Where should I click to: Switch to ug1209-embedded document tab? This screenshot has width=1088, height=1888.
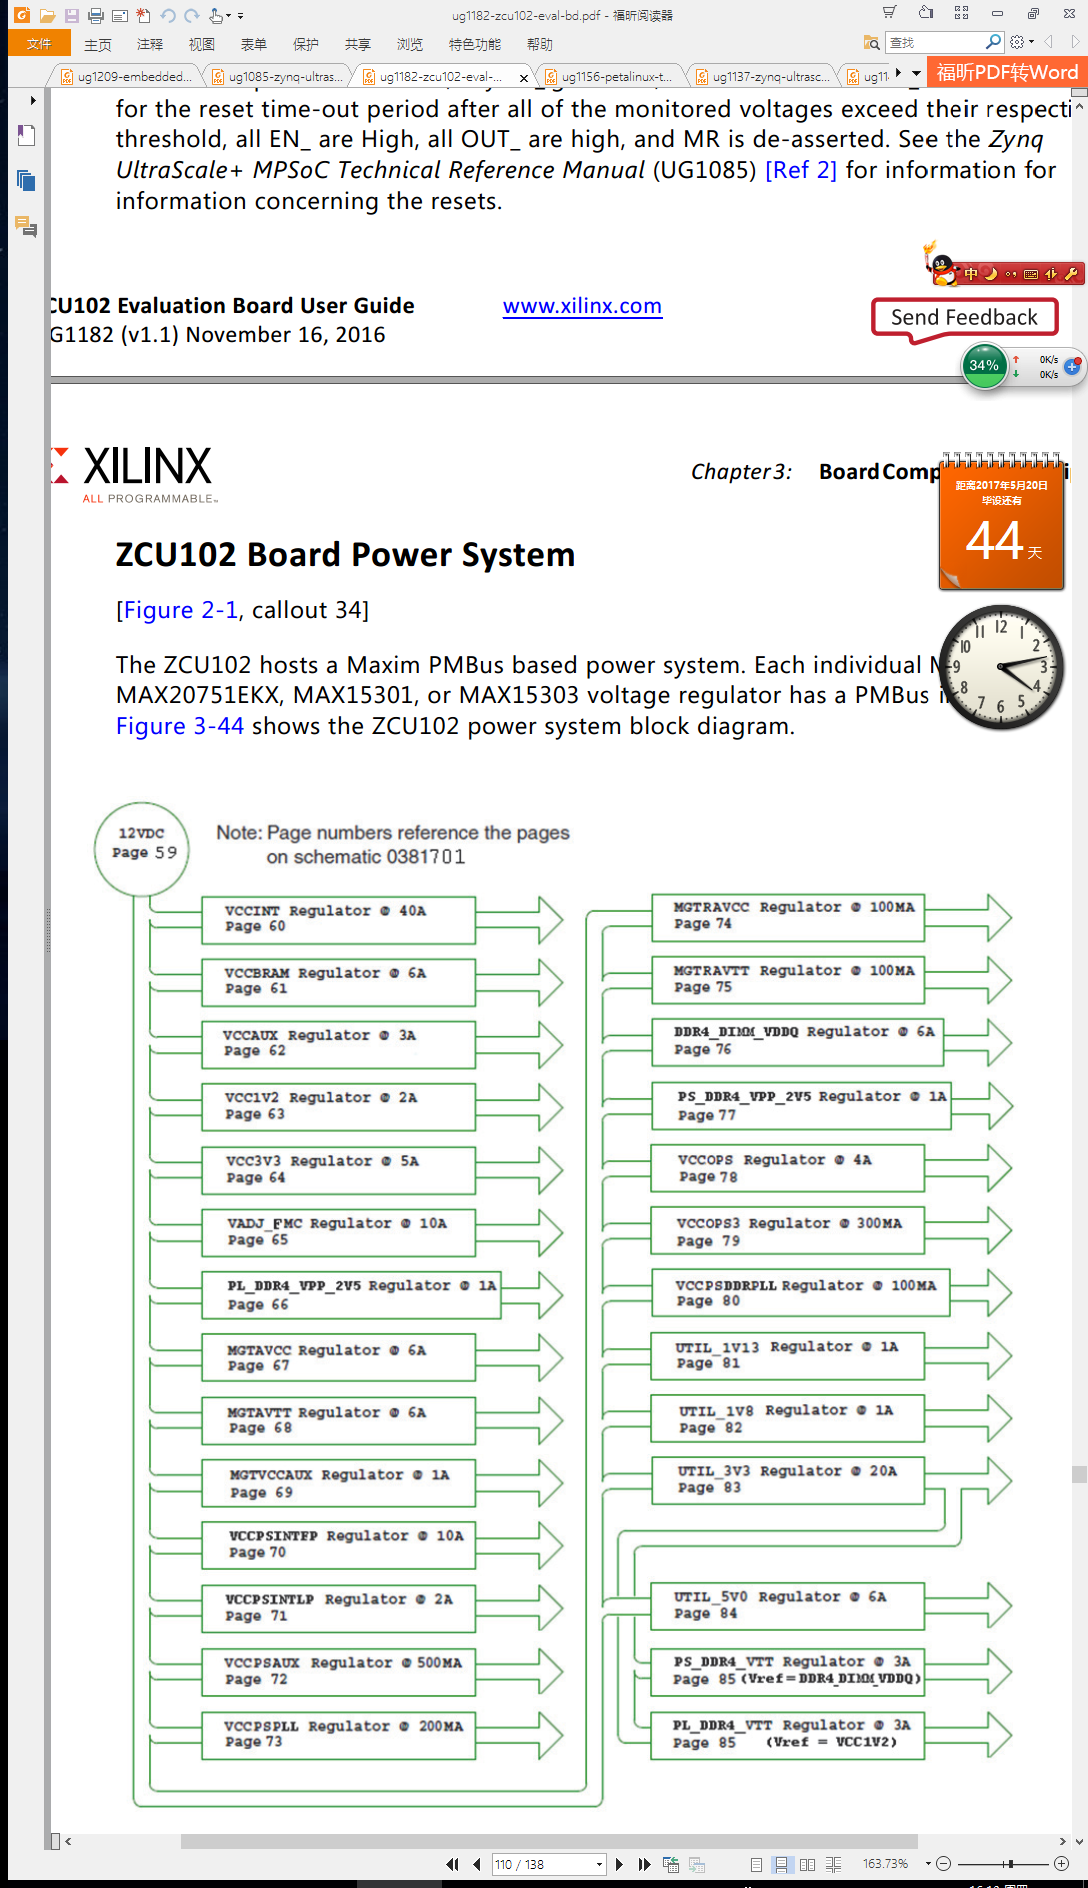126,76
